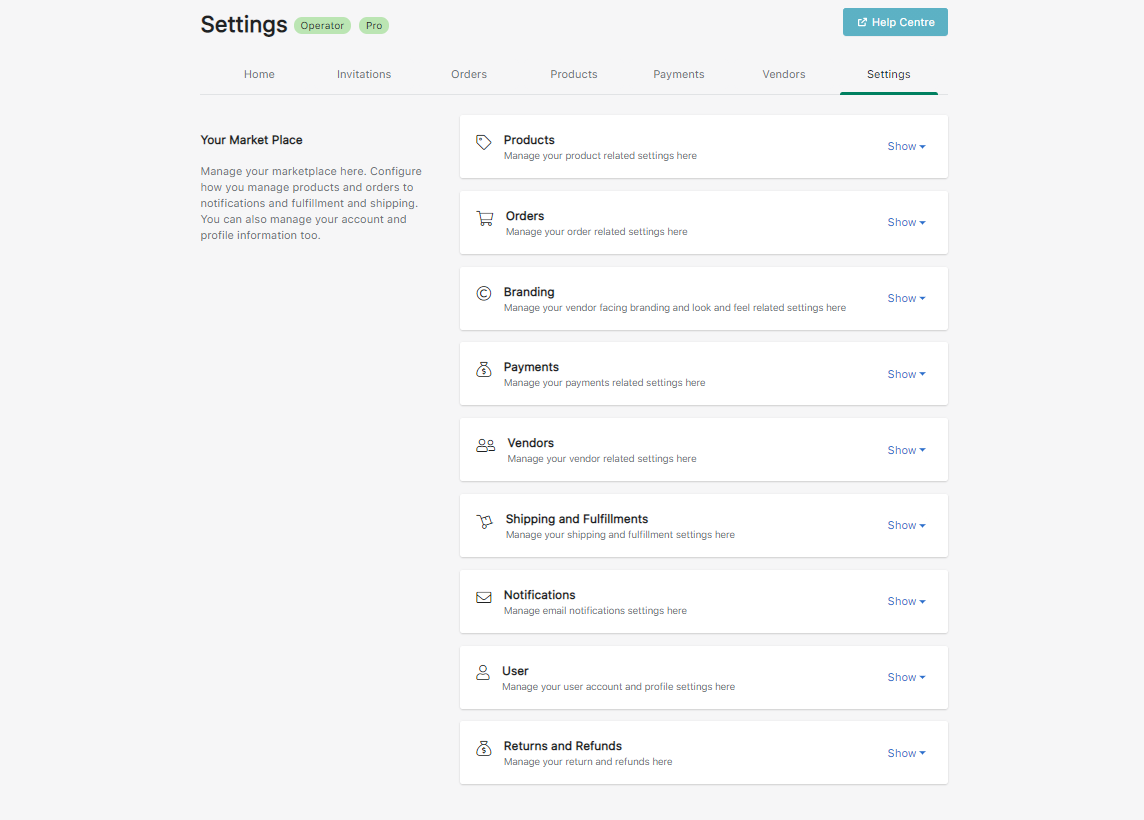Expand the Returns and Refunds section
This screenshot has height=820, width=1144.
click(906, 753)
